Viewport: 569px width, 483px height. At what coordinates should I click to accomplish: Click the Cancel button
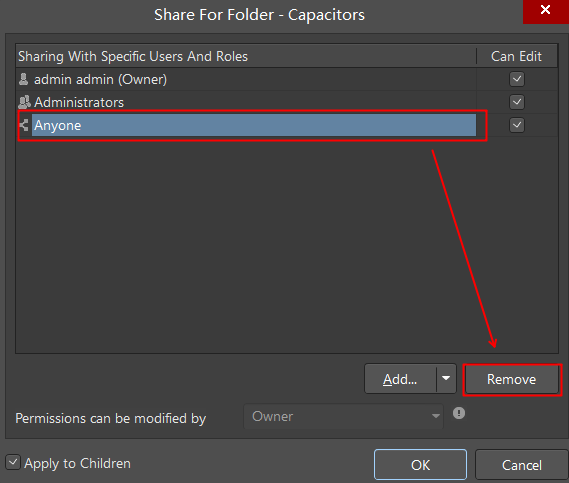(521, 465)
